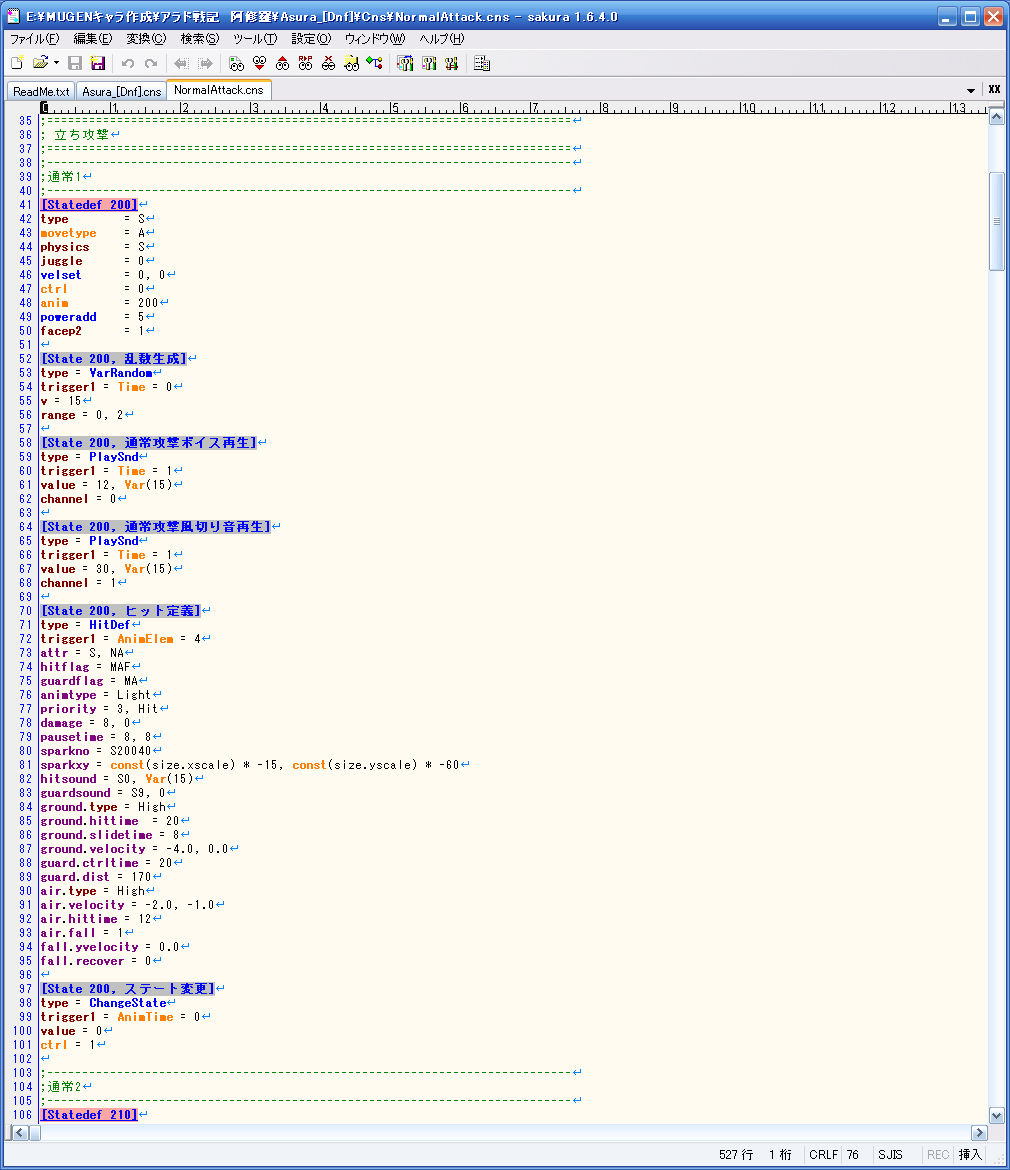The width and height of the screenshot is (1010, 1170).
Task: Jump to previous location in move history
Action: pos(181,63)
